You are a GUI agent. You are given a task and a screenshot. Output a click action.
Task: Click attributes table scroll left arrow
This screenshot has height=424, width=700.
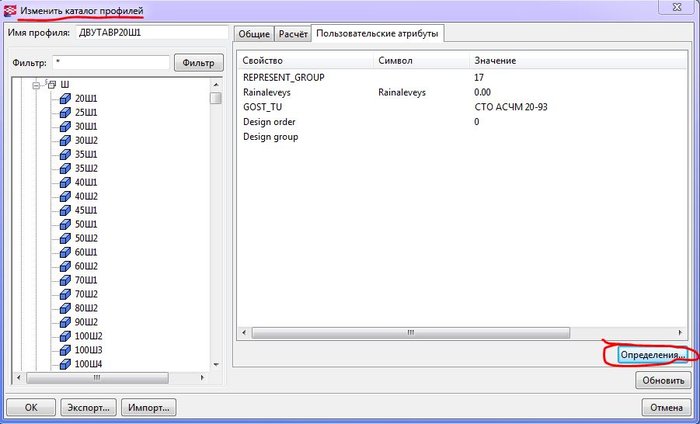coord(244,333)
